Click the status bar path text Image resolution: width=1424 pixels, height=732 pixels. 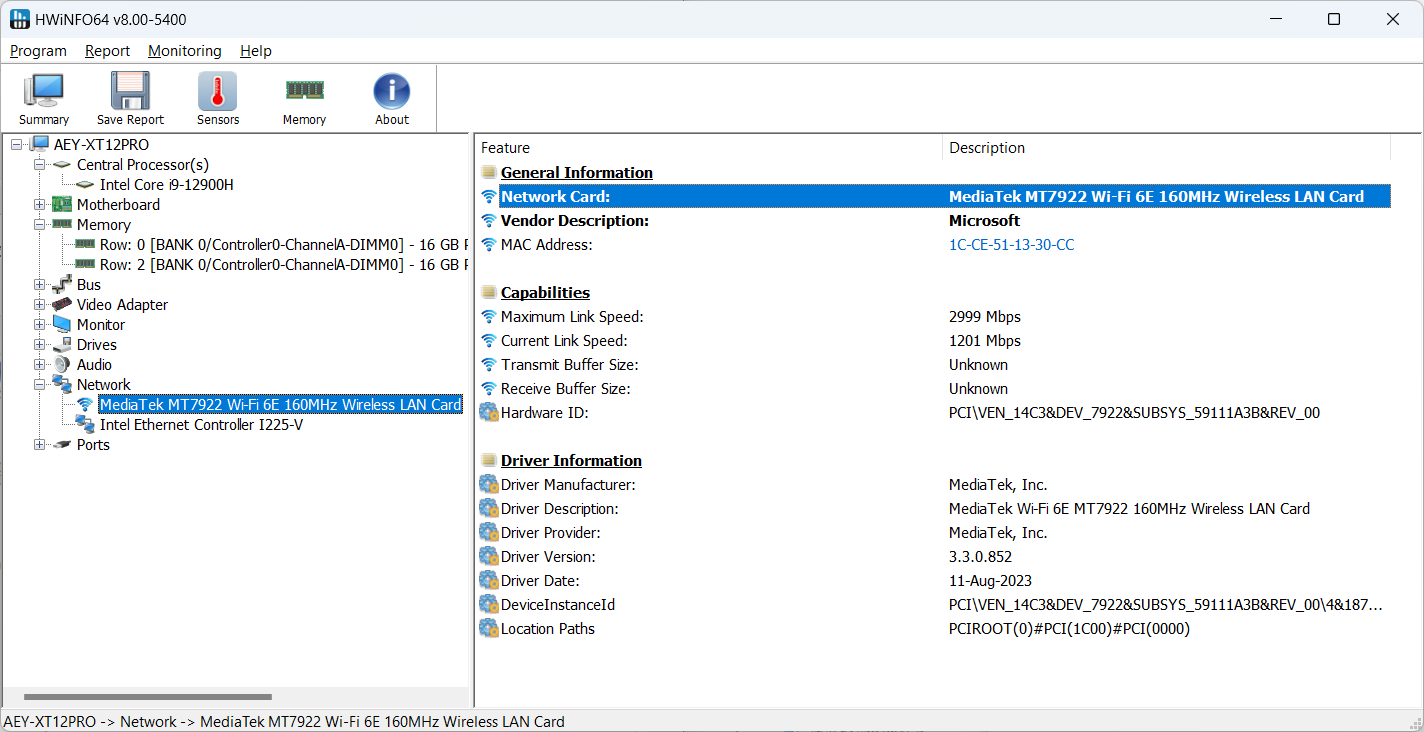tap(284, 722)
